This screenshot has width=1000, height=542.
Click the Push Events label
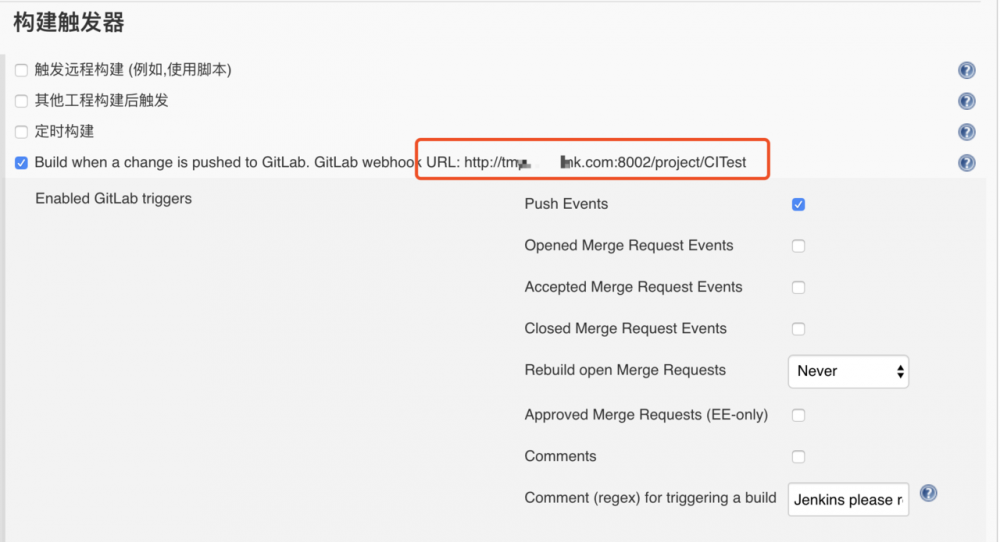[x=566, y=204]
